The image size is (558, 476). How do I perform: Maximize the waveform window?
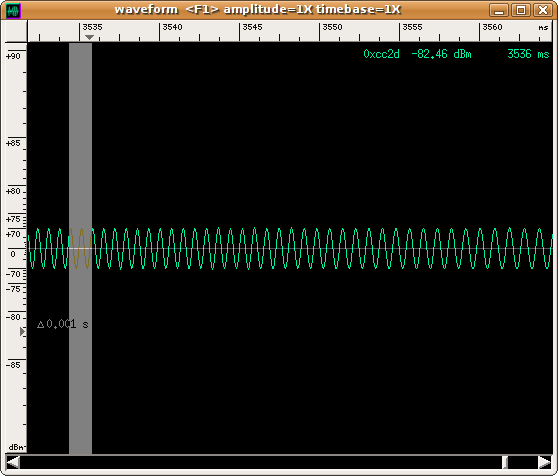[521, 10]
